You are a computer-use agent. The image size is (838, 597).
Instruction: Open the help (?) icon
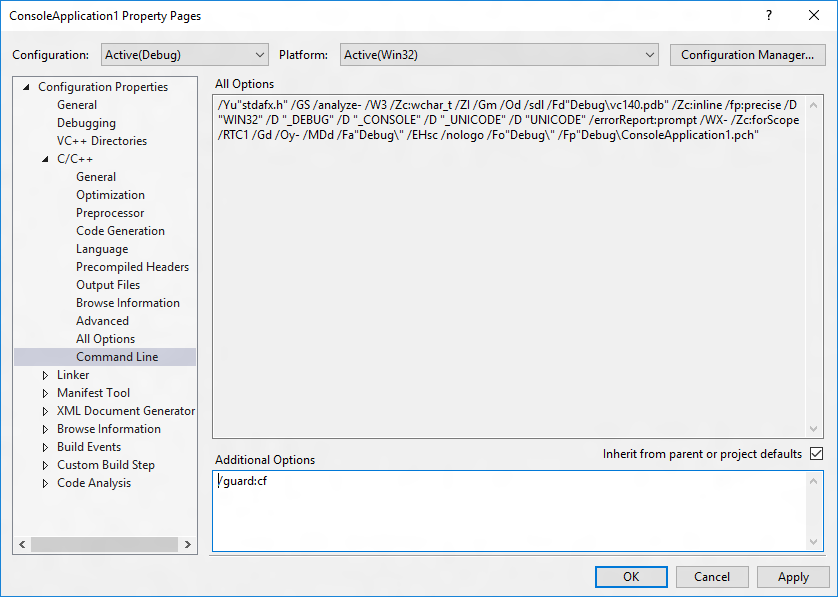[766, 16]
